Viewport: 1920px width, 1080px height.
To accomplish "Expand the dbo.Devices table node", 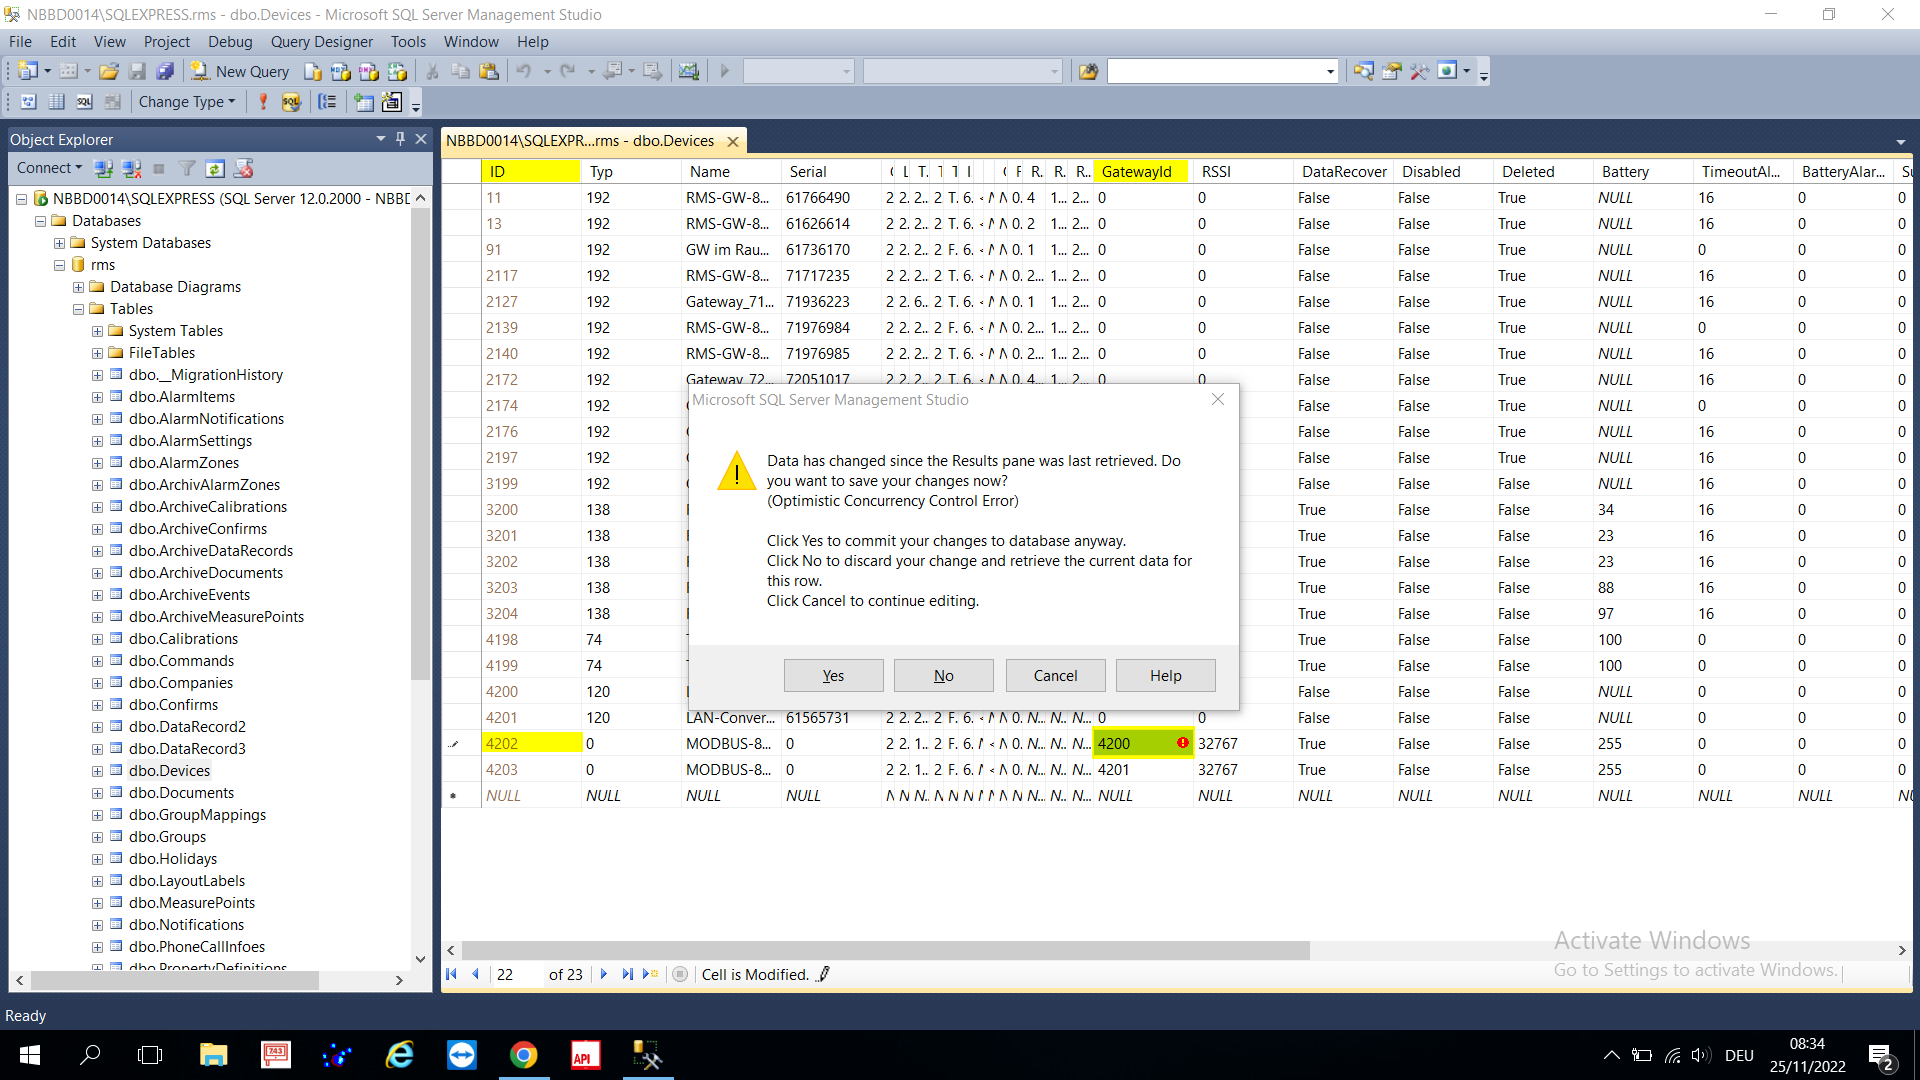I will pyautogui.click(x=97, y=771).
